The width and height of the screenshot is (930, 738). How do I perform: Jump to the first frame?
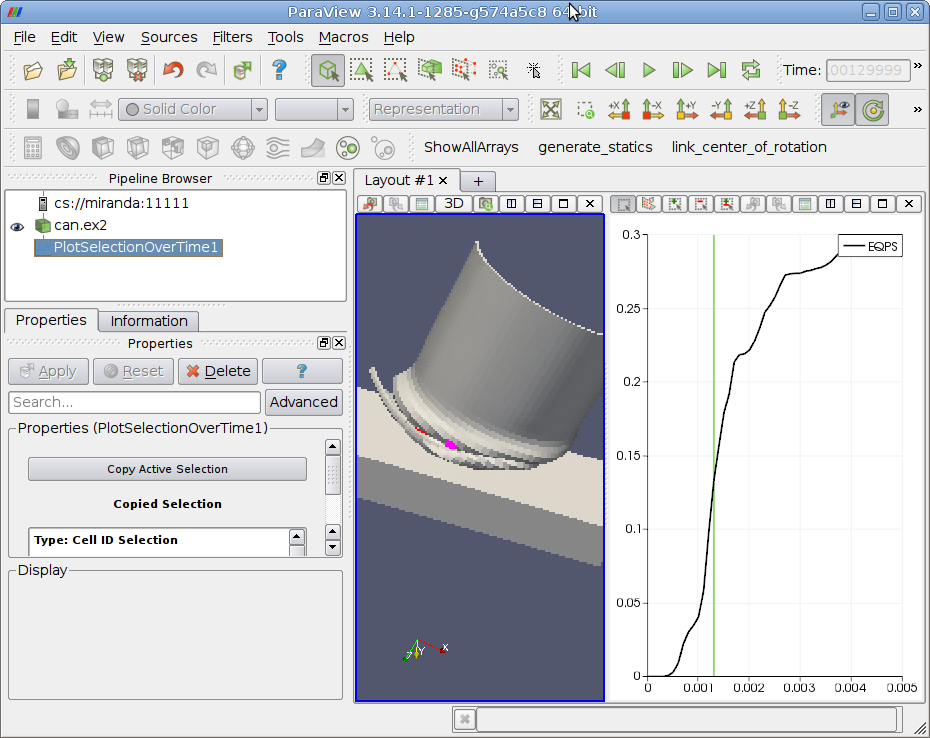(x=581, y=70)
